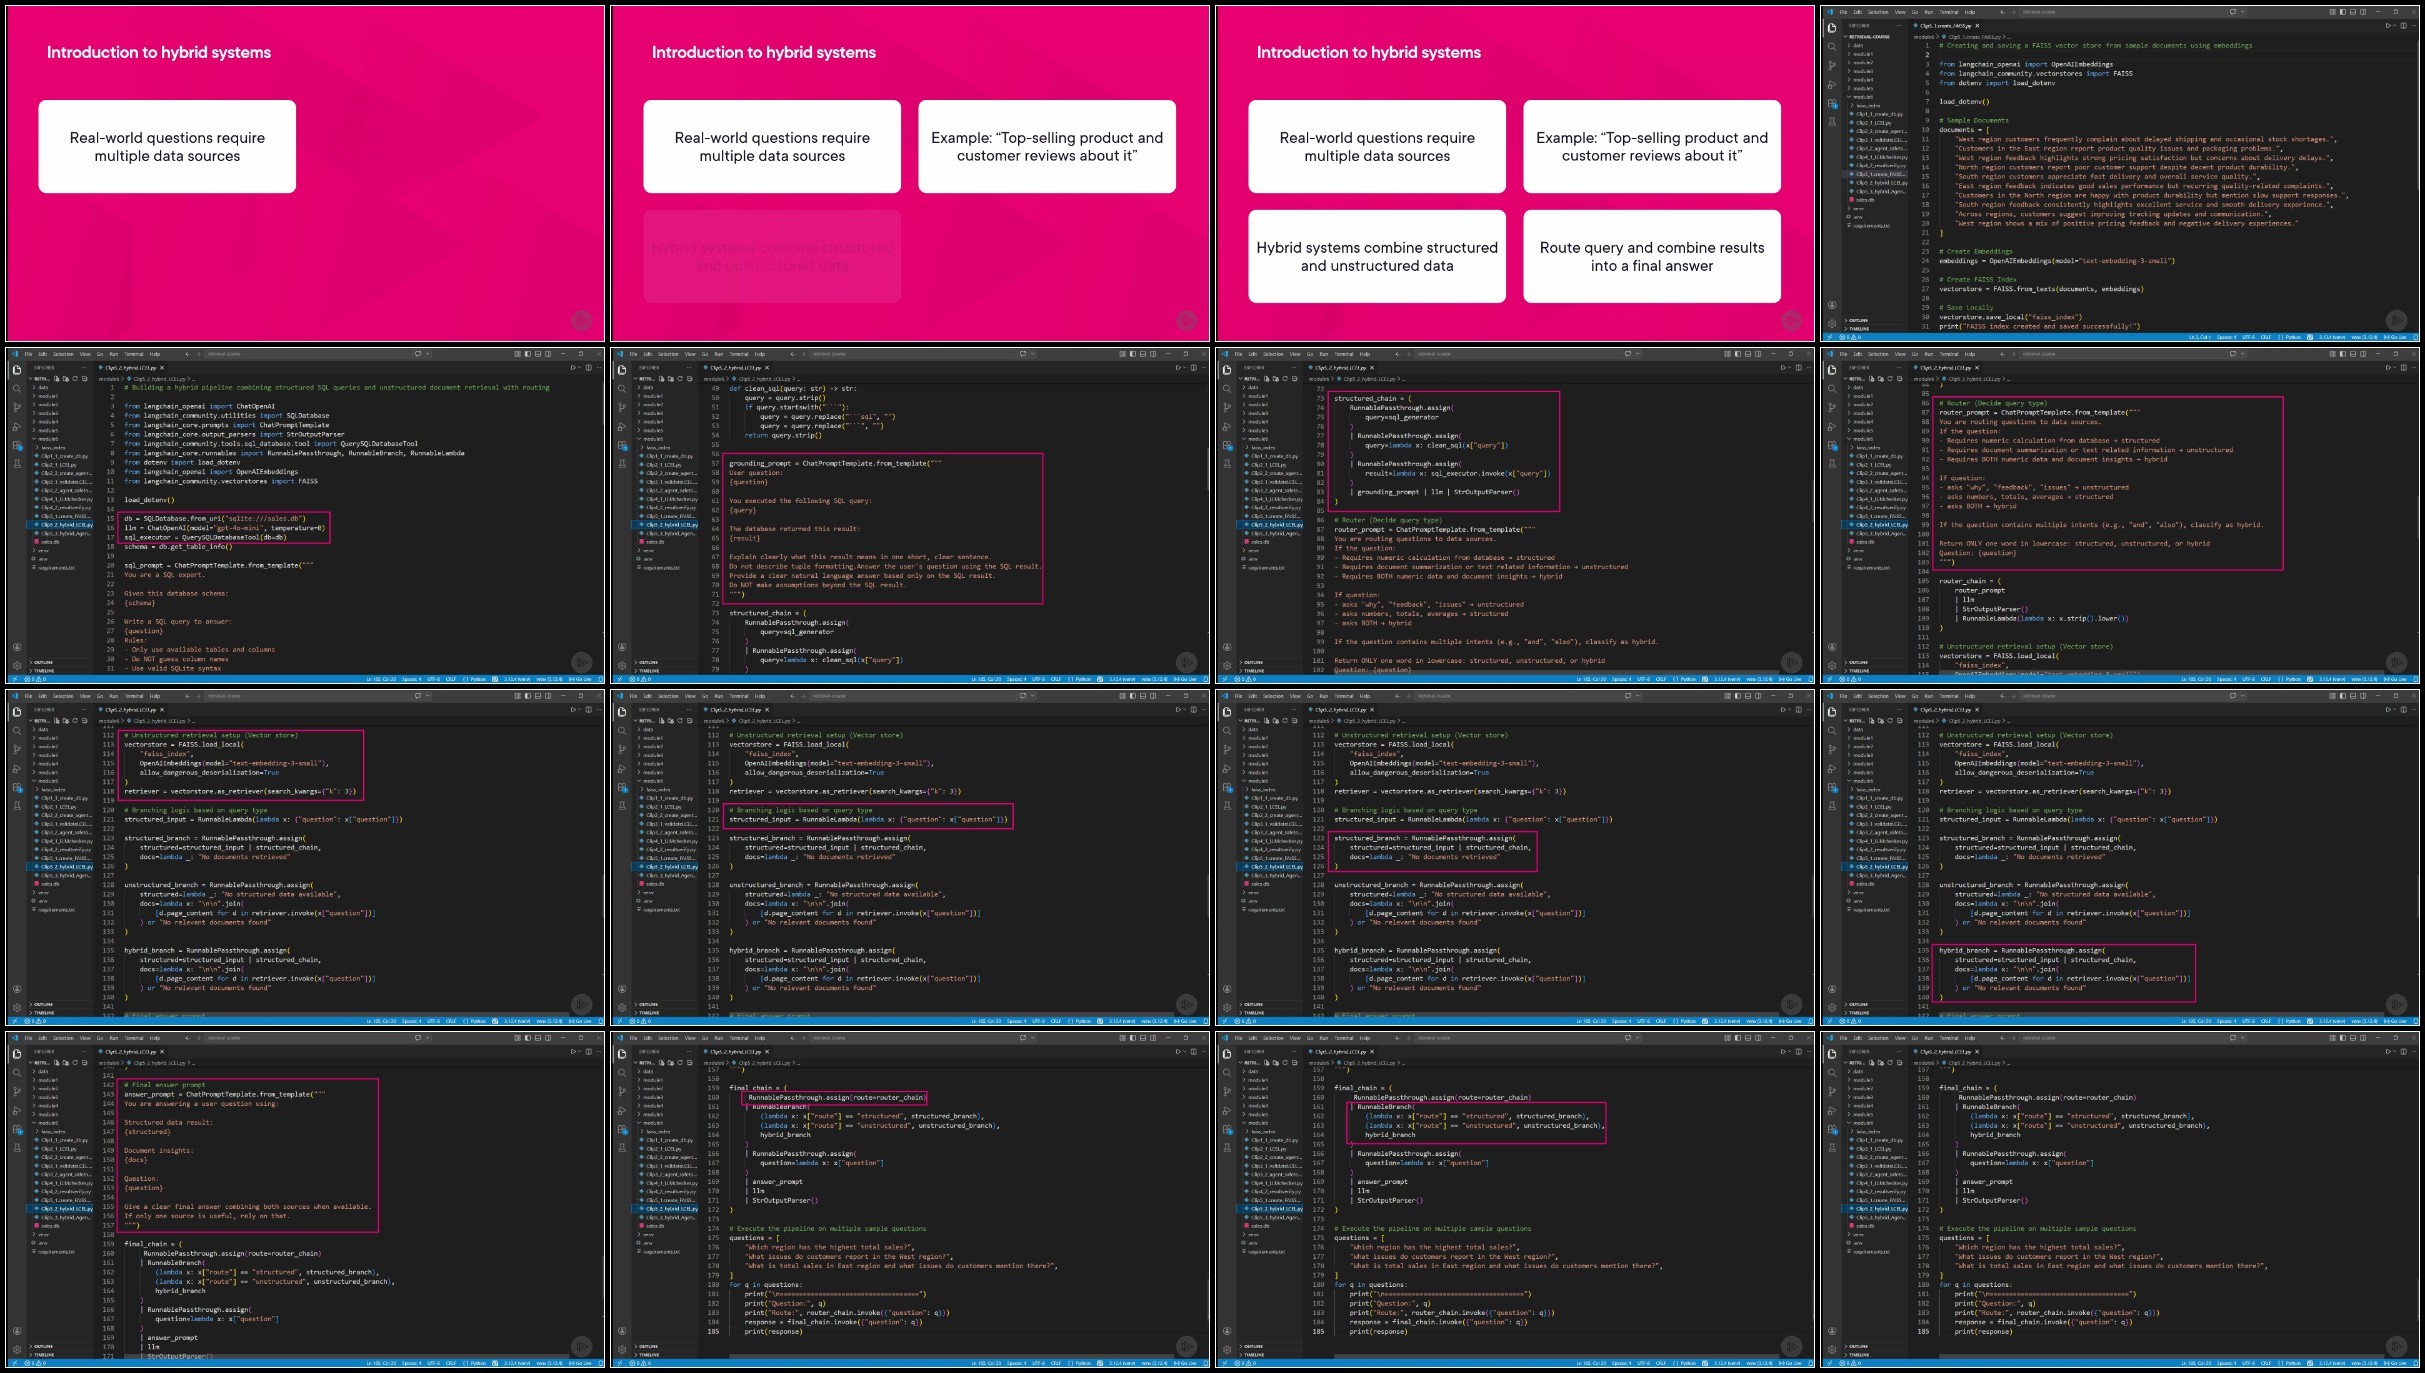Click Testing flask icon in the create_FAISS frame
This screenshot has height=1373, width=2425.
[x=1832, y=122]
